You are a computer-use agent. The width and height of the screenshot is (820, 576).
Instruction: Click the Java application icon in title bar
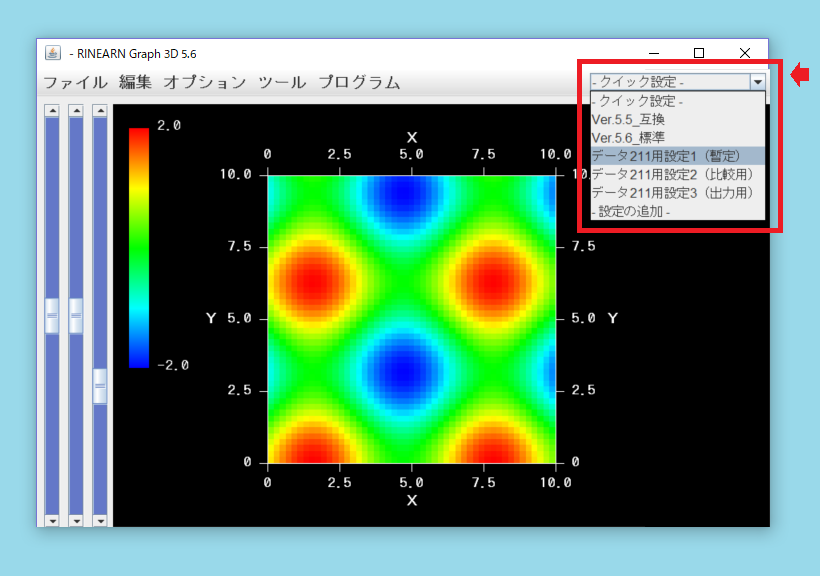coord(53,53)
